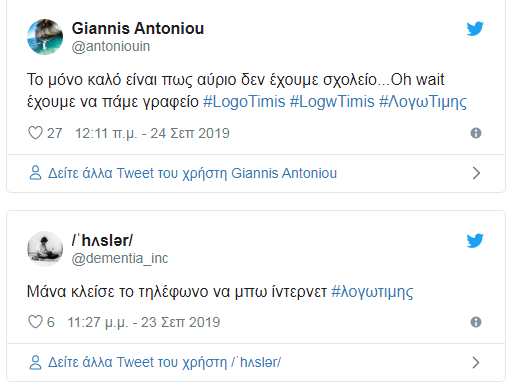Click person icon beside Giannis Antoniou's more tweets link
Viewport: 507px width, 386px height.
coord(35,173)
